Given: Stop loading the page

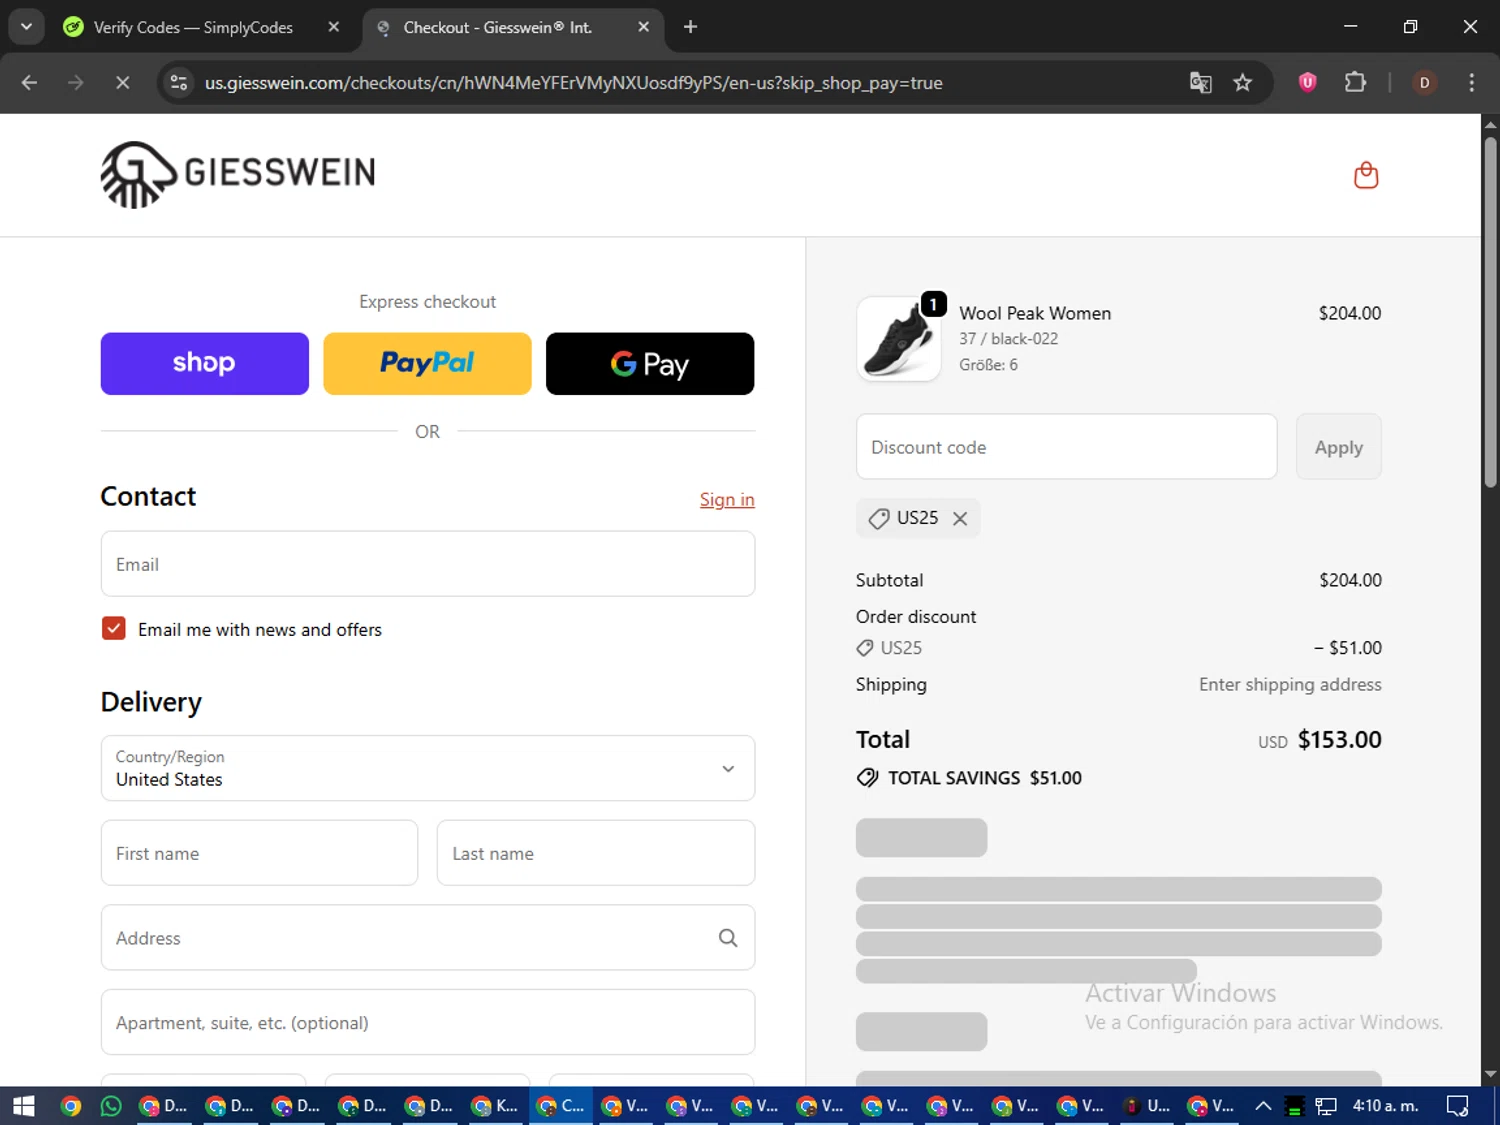Looking at the screenshot, I should pos(122,82).
